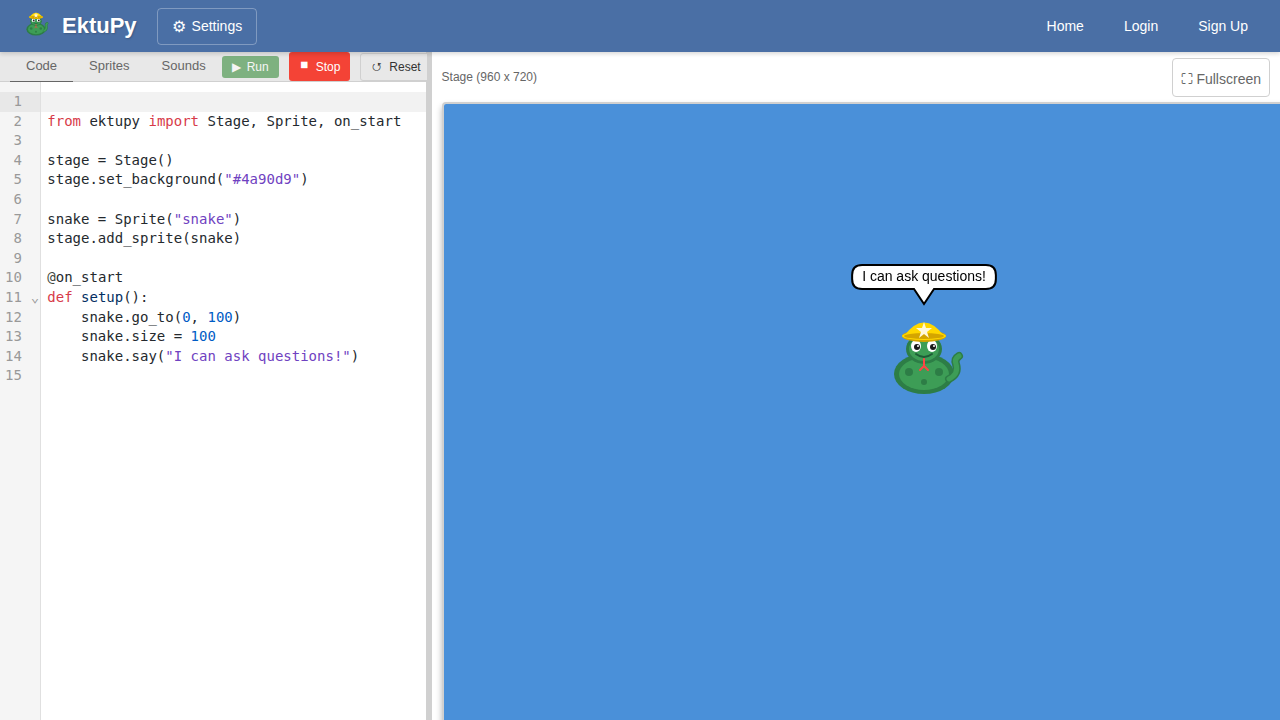This screenshot has width=1280, height=720.
Task: Click the EktuPy snake logo icon
Action: tap(37, 25)
